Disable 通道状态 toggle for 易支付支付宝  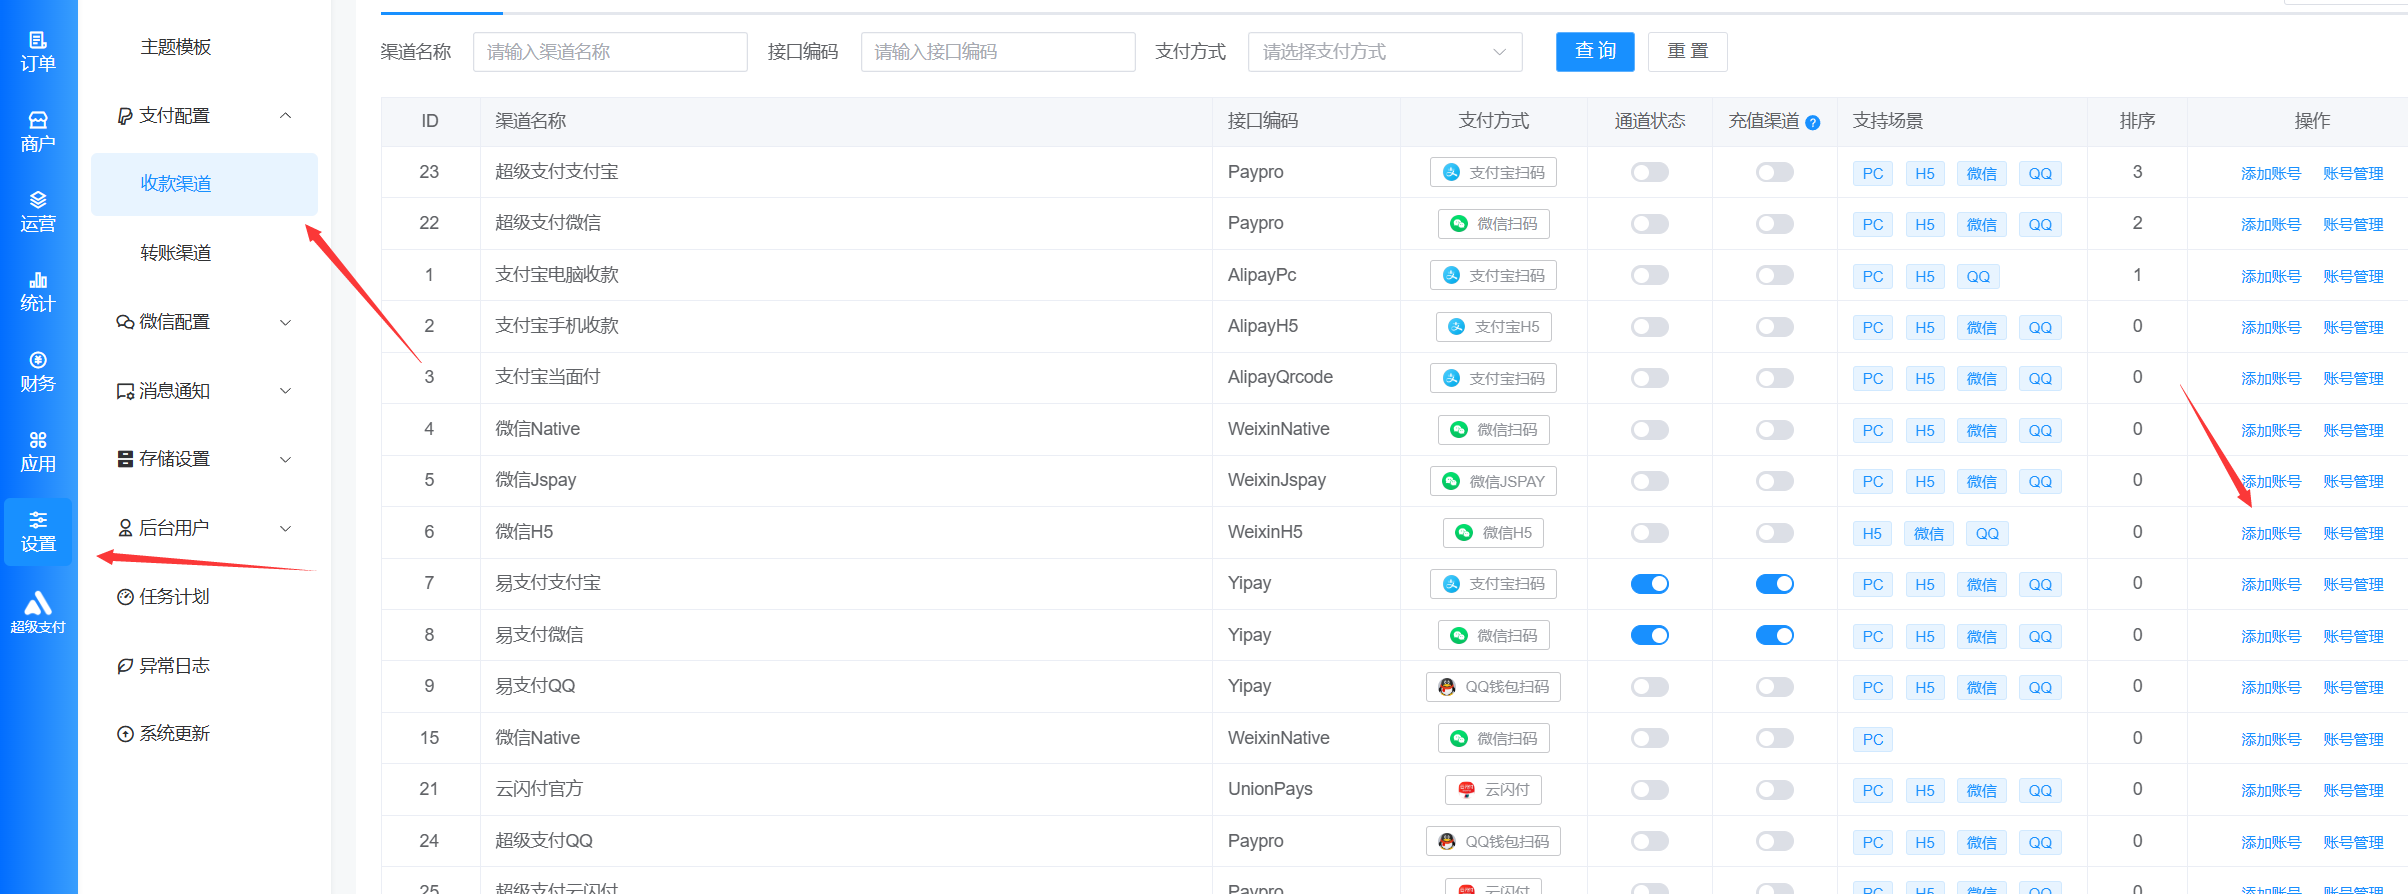point(1650,584)
